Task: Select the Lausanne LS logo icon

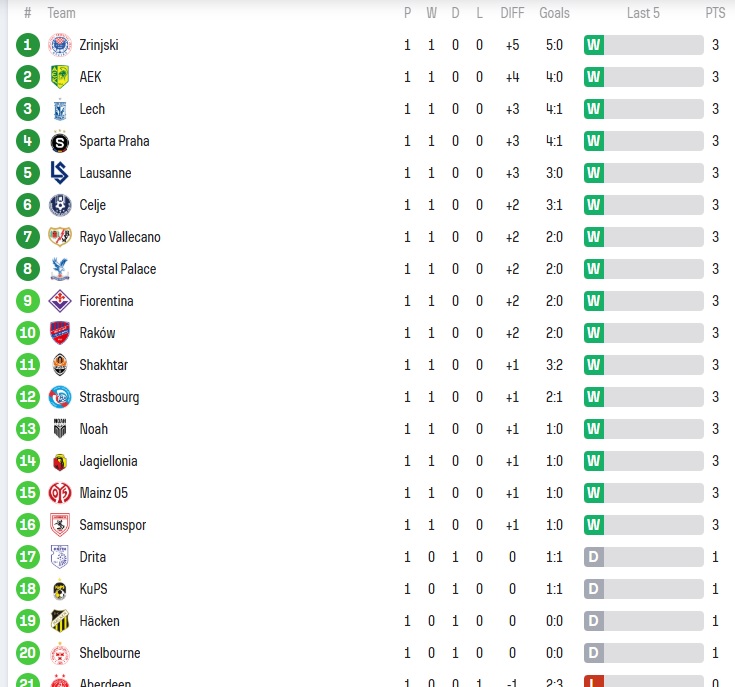Action: coord(60,173)
